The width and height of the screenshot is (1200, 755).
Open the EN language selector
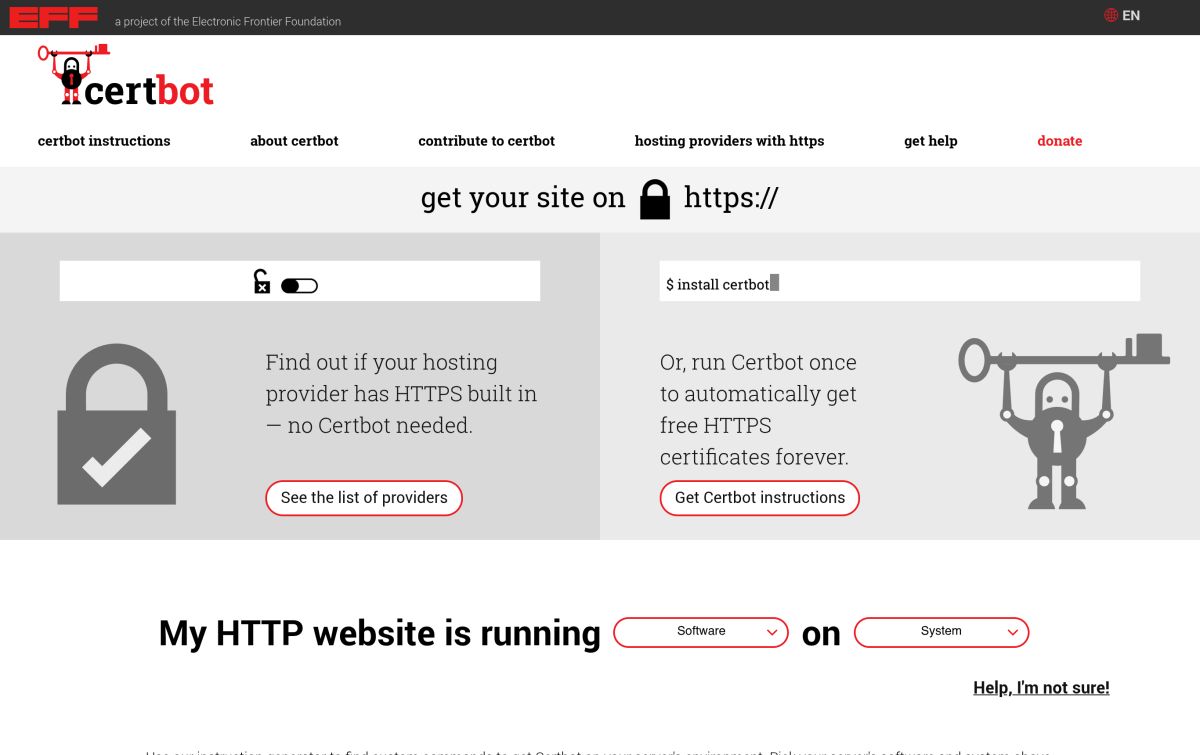[1122, 15]
